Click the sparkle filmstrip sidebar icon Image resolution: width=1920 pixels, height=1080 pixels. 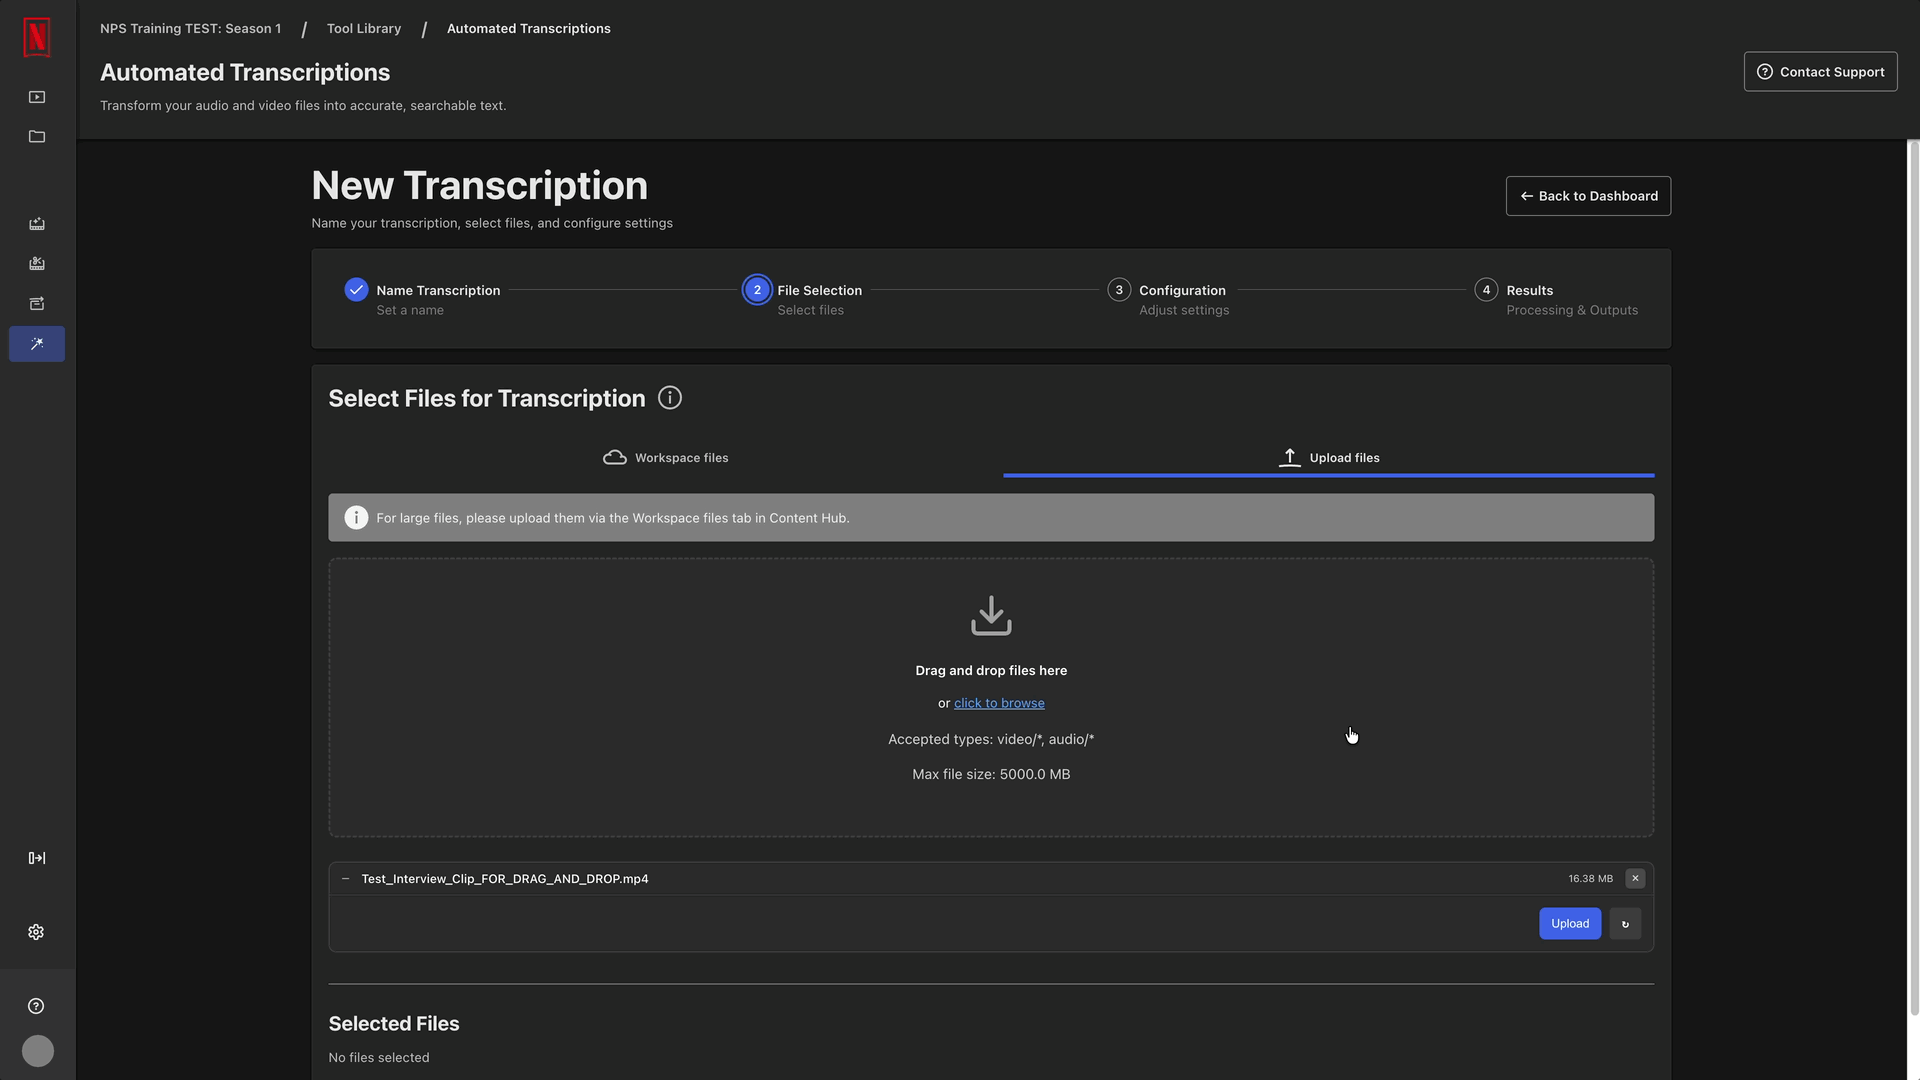(37, 224)
